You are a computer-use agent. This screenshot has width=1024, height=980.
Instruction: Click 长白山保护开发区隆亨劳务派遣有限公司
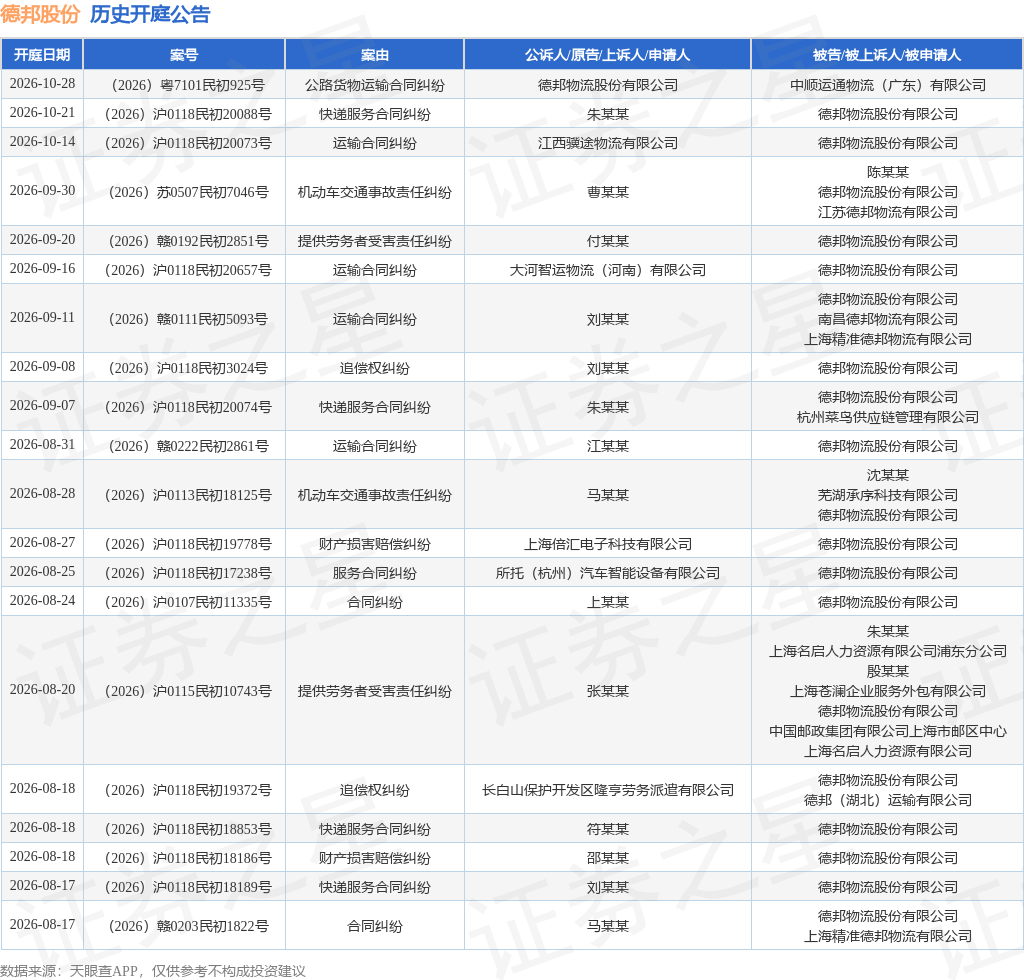click(607, 790)
